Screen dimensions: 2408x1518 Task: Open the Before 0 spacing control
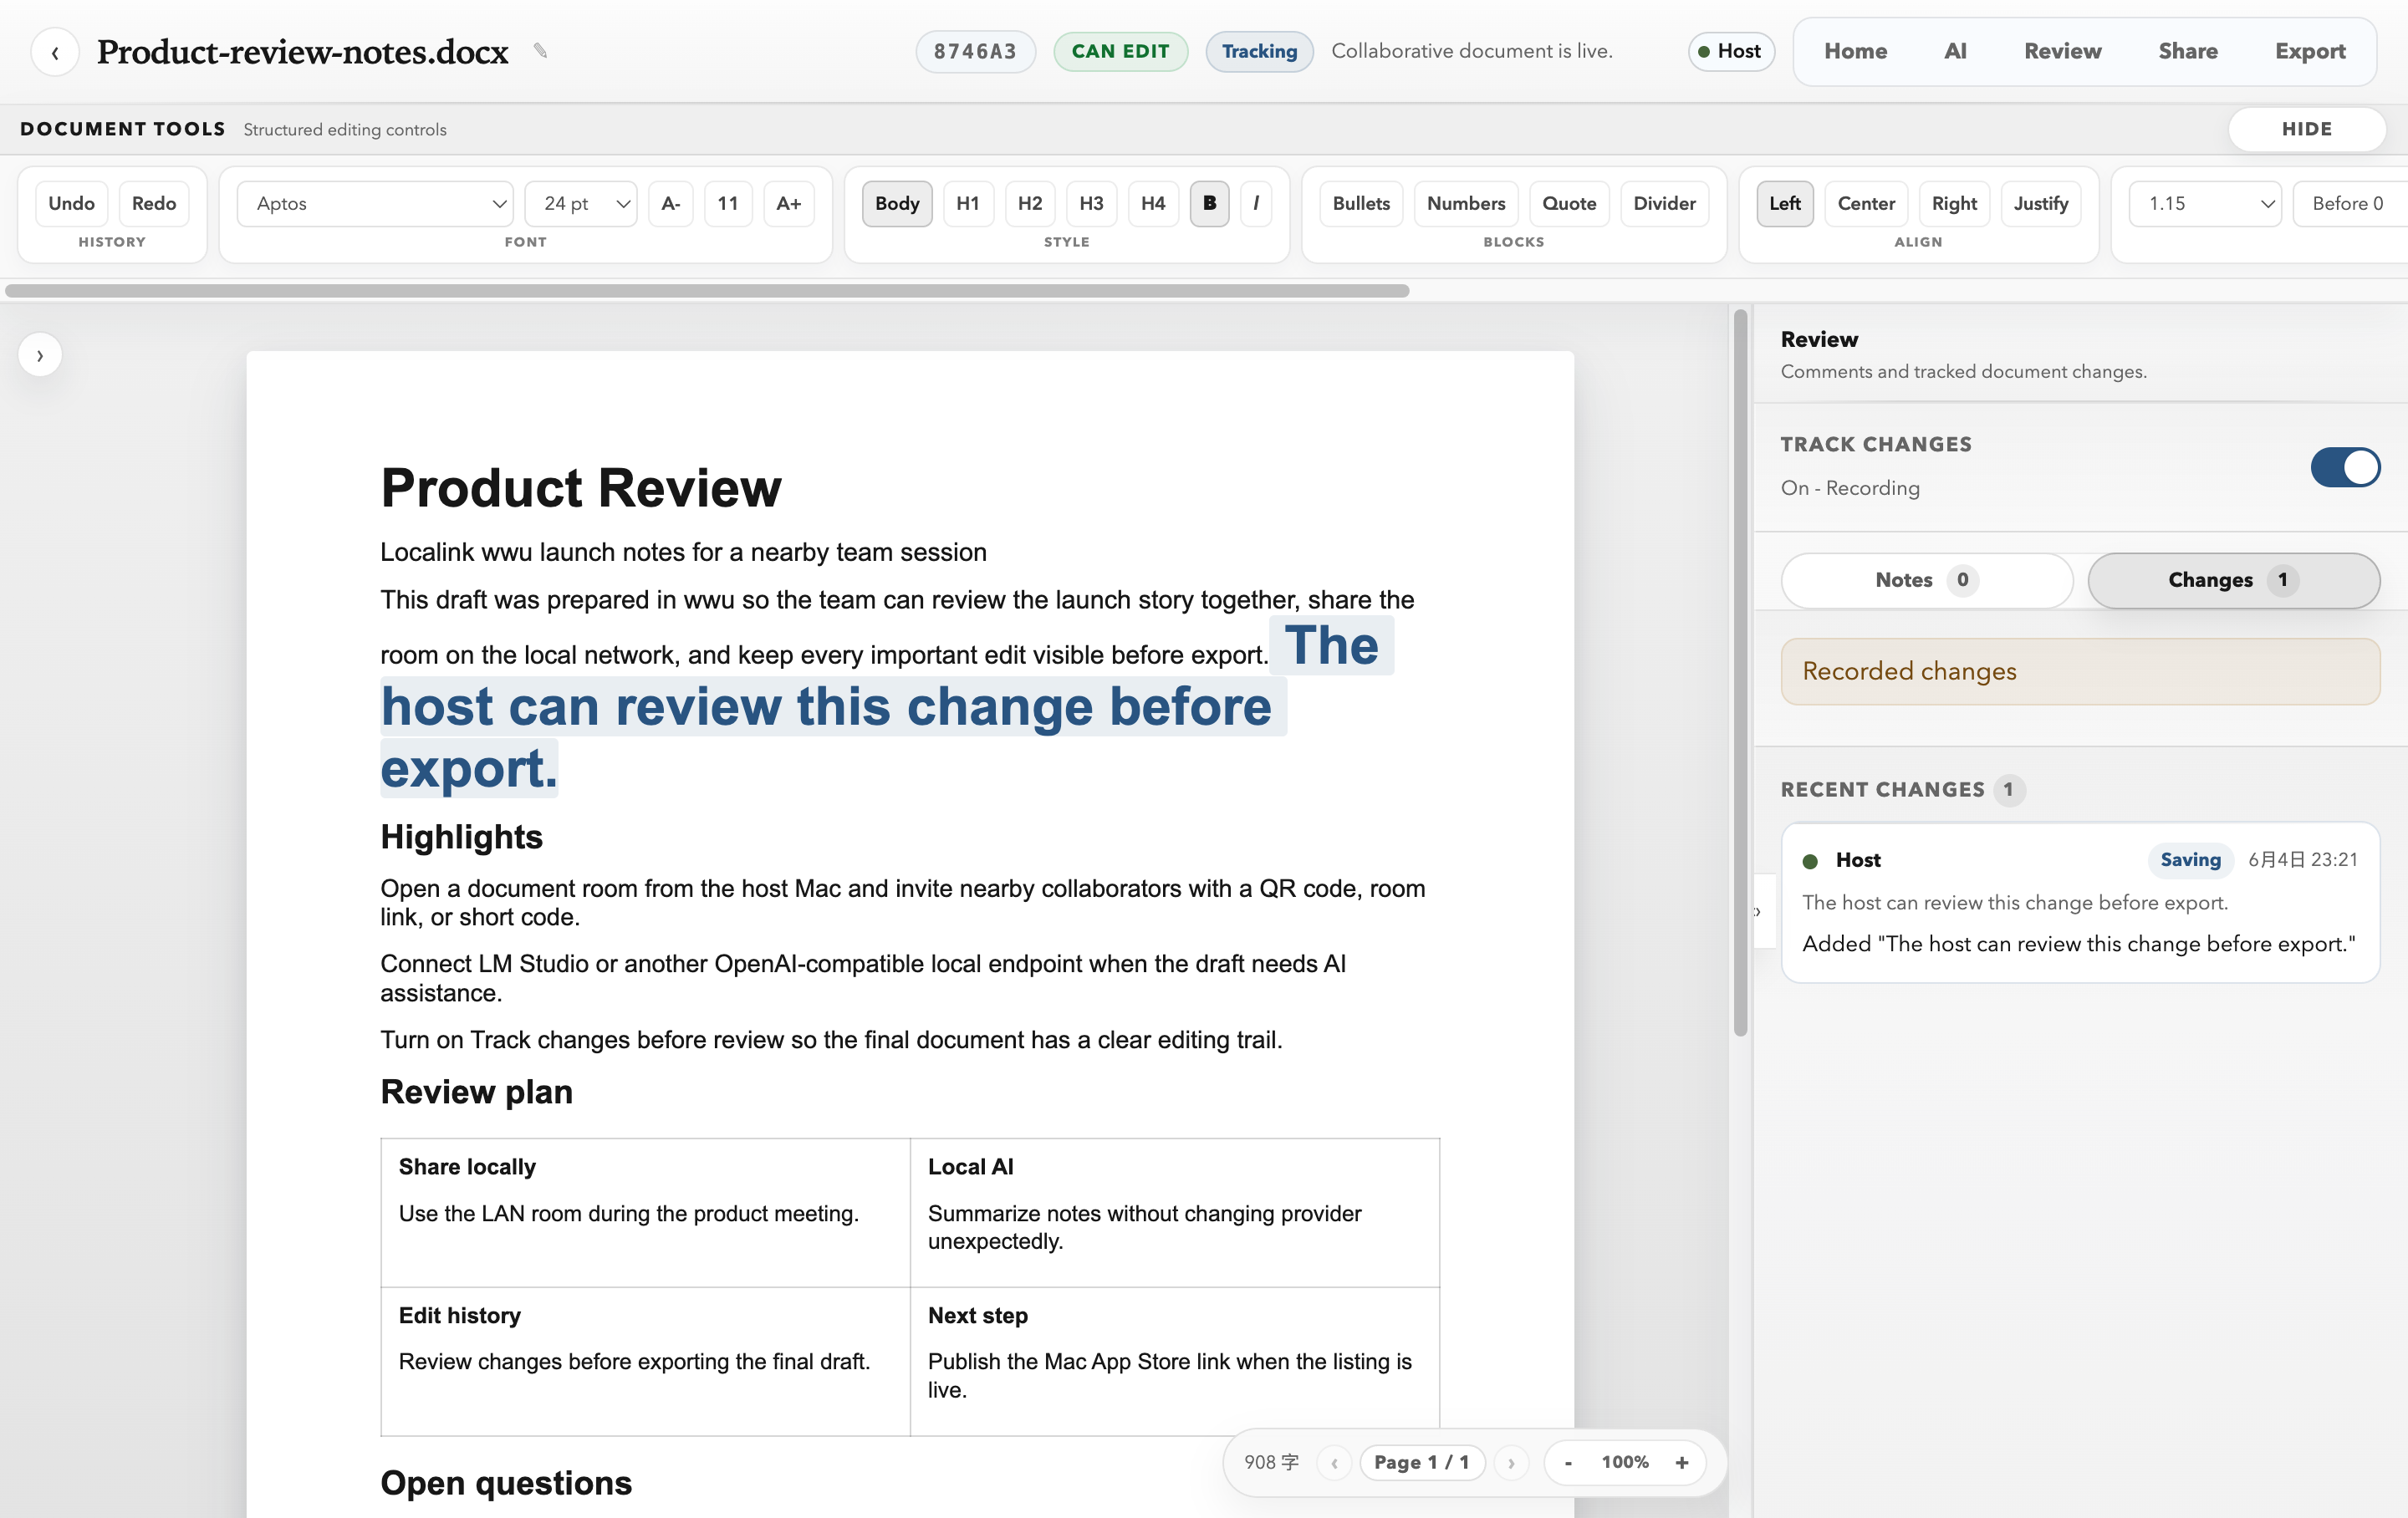pos(2350,203)
